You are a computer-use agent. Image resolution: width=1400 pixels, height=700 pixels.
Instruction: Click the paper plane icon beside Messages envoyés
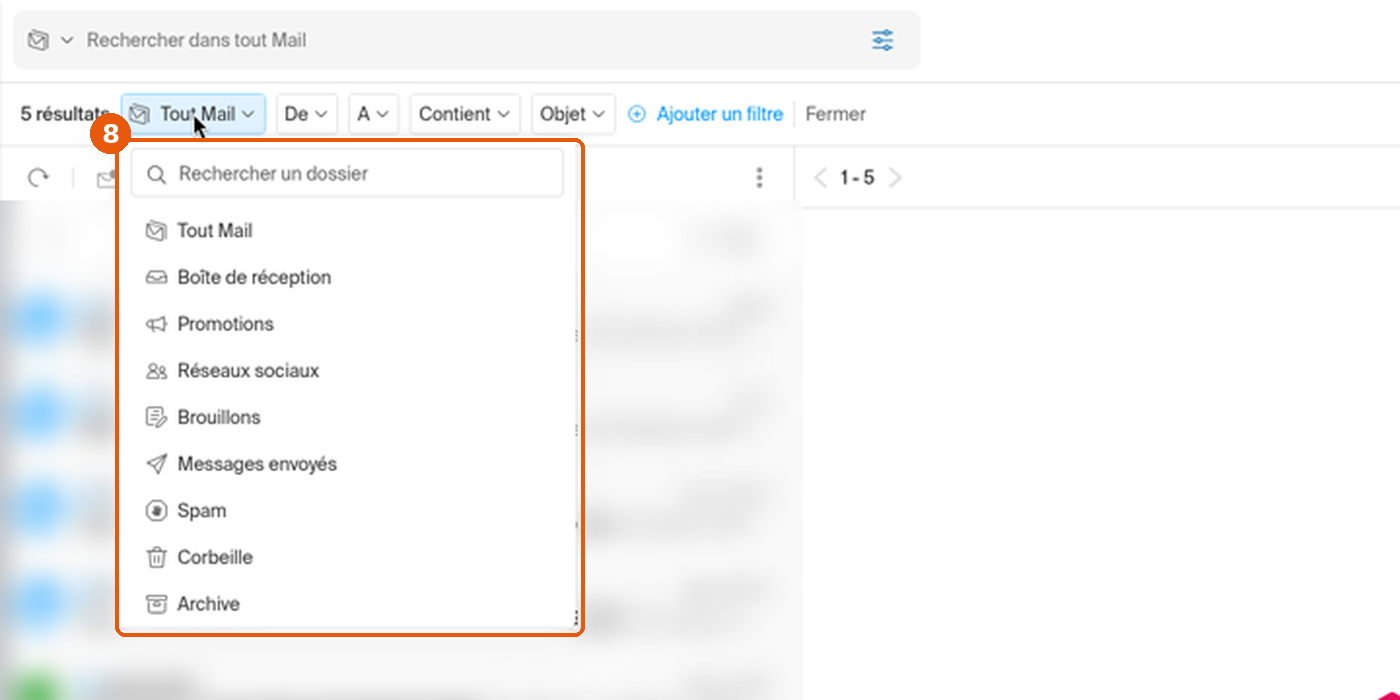coord(156,464)
